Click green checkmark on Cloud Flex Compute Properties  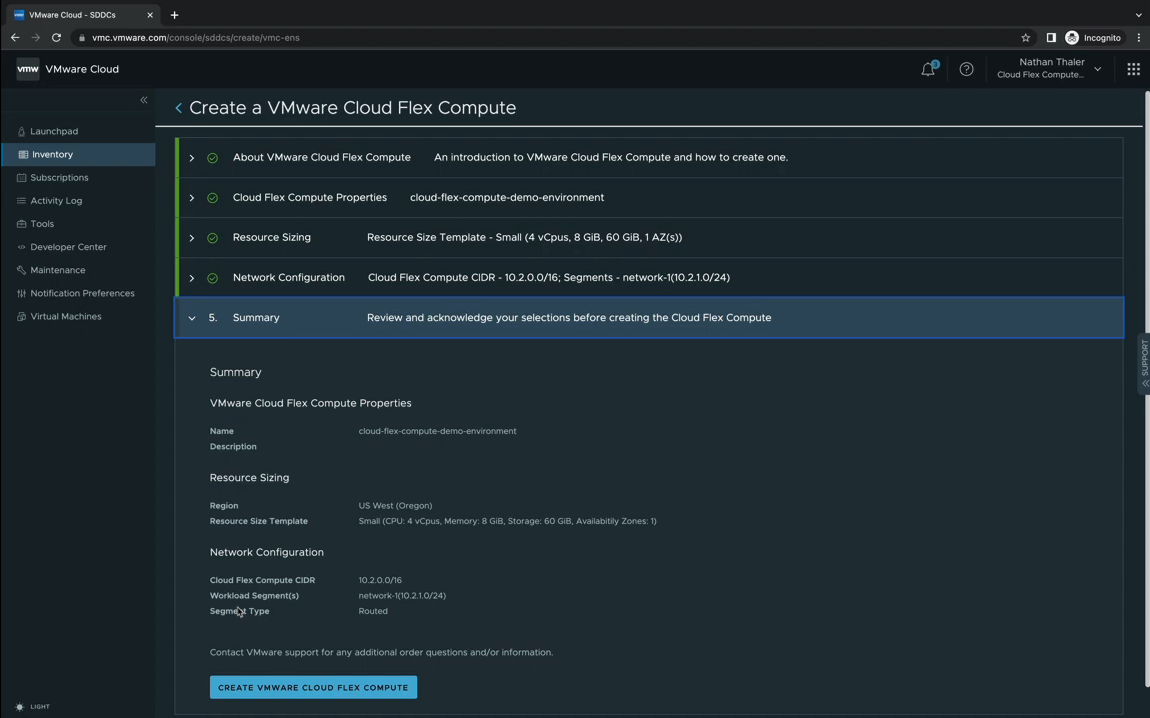pos(212,198)
